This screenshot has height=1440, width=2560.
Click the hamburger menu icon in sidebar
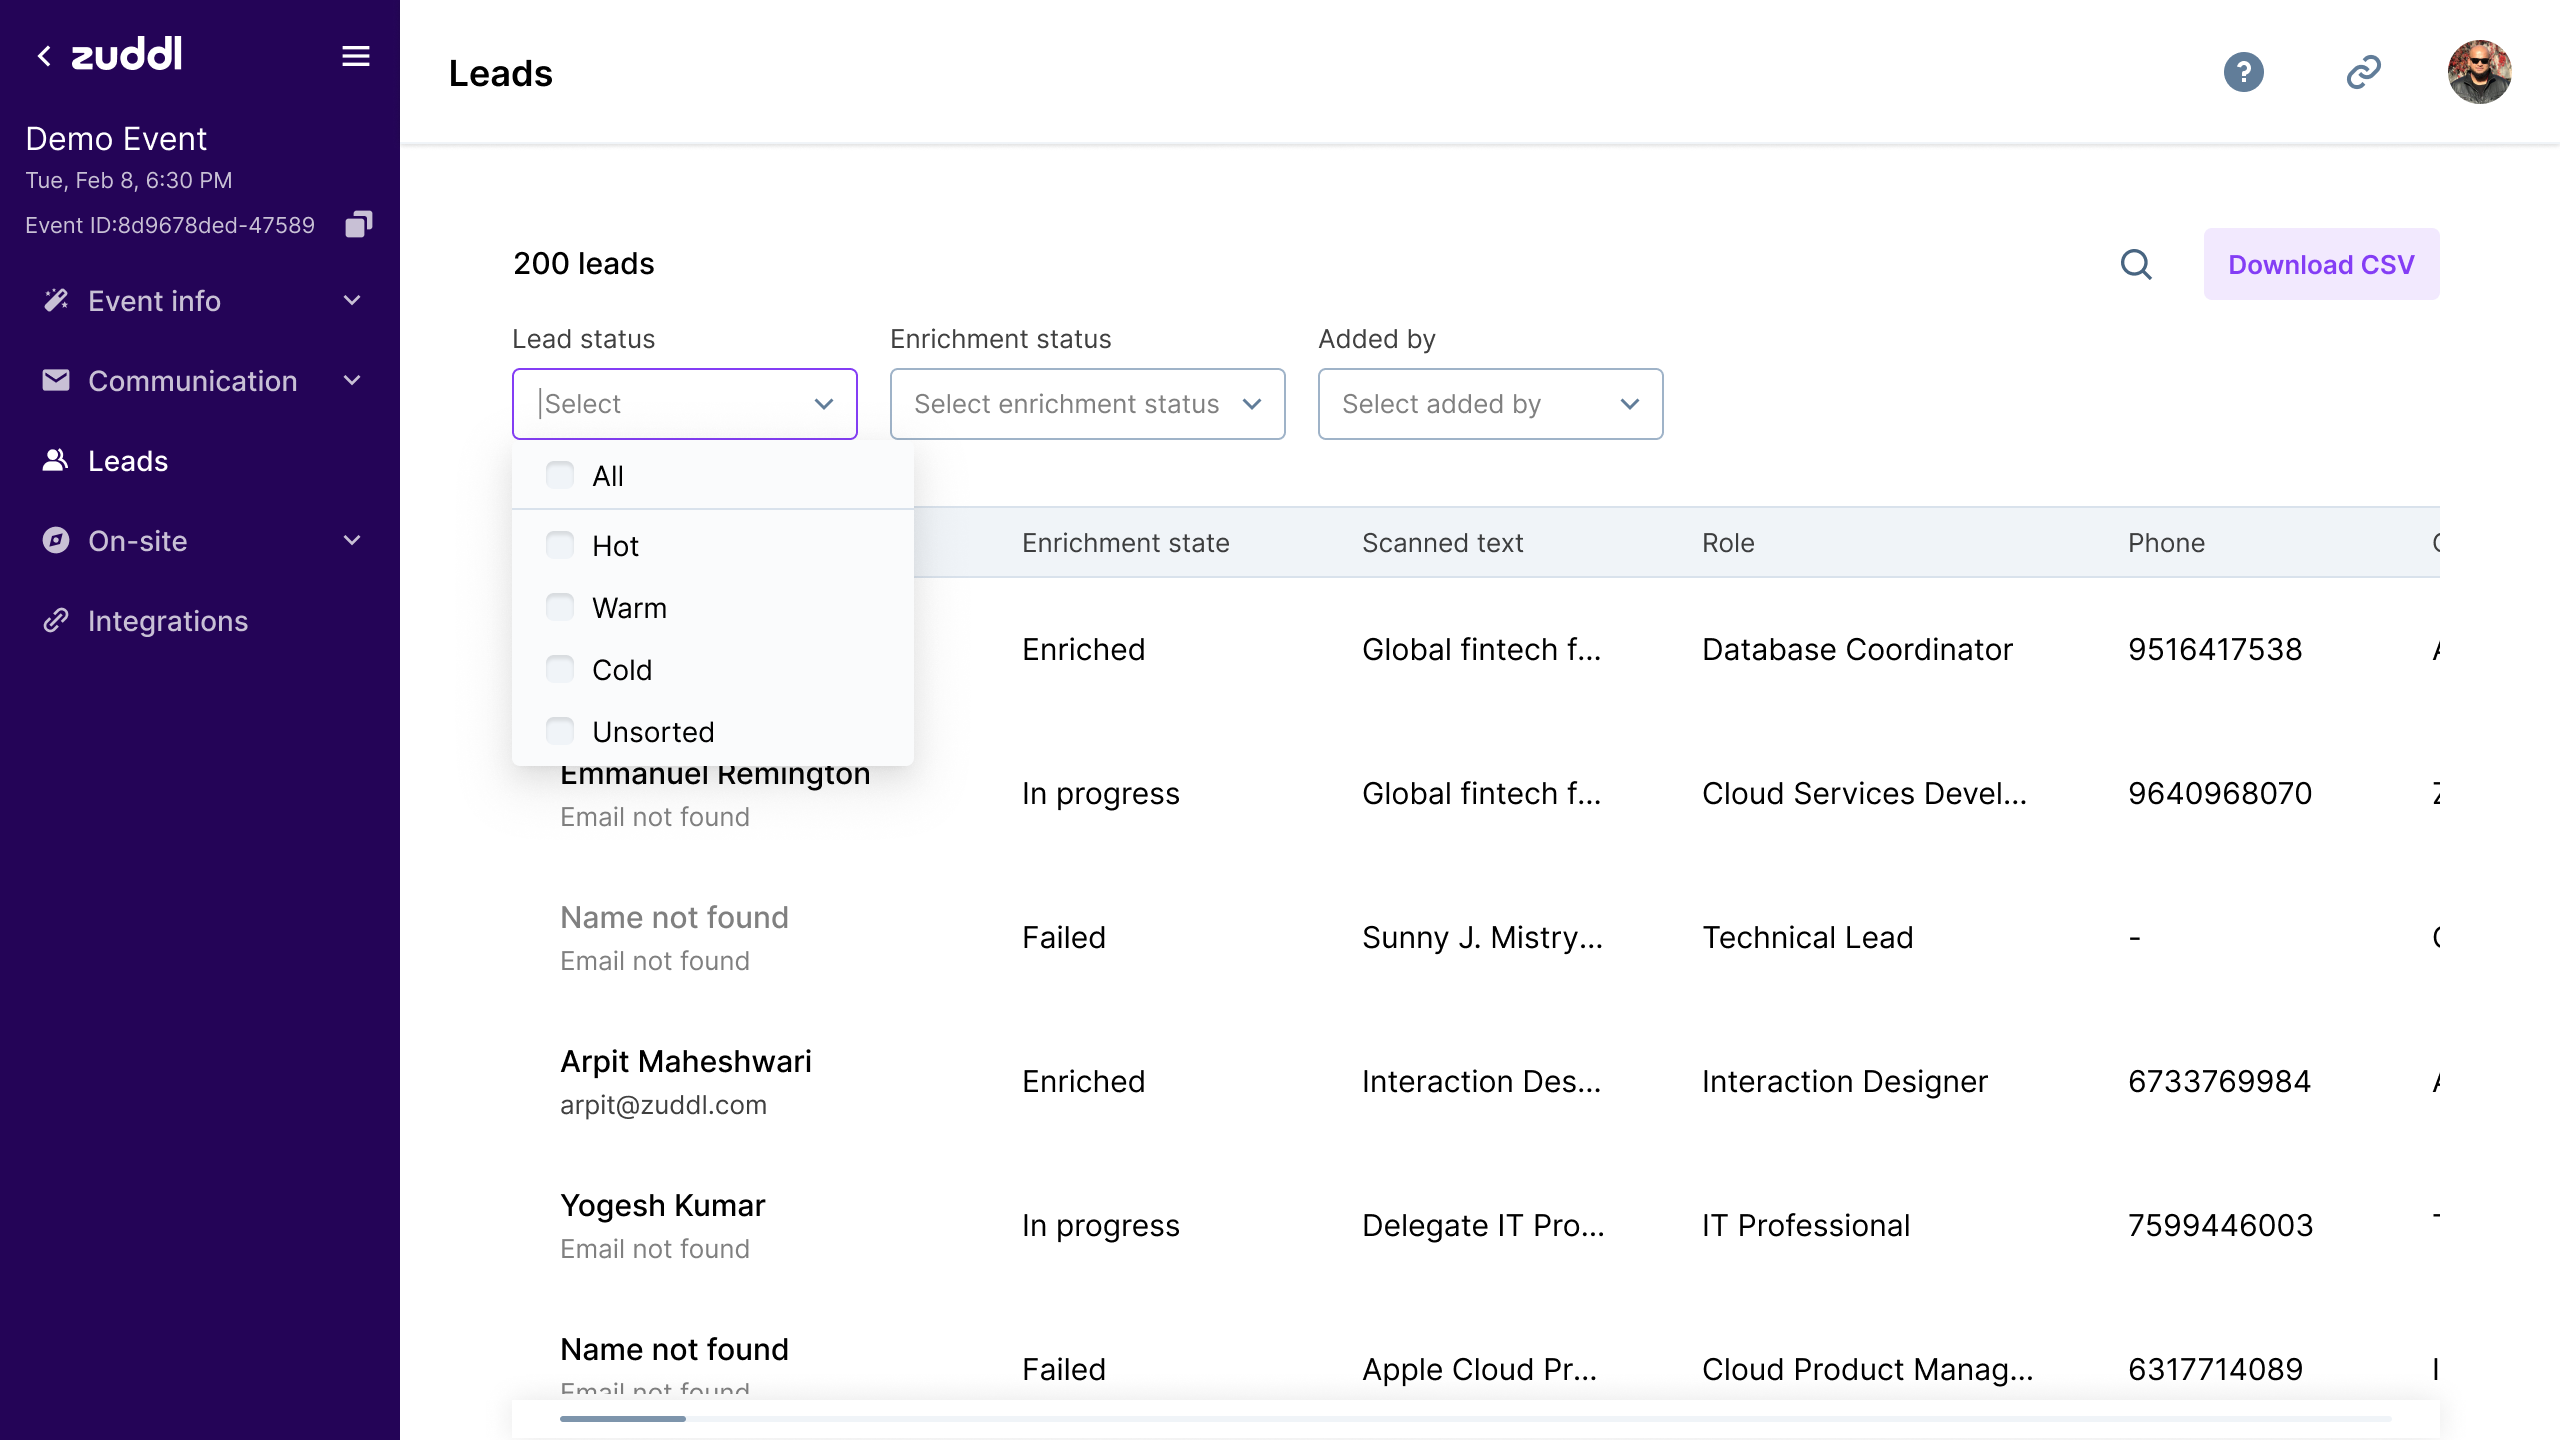click(356, 56)
